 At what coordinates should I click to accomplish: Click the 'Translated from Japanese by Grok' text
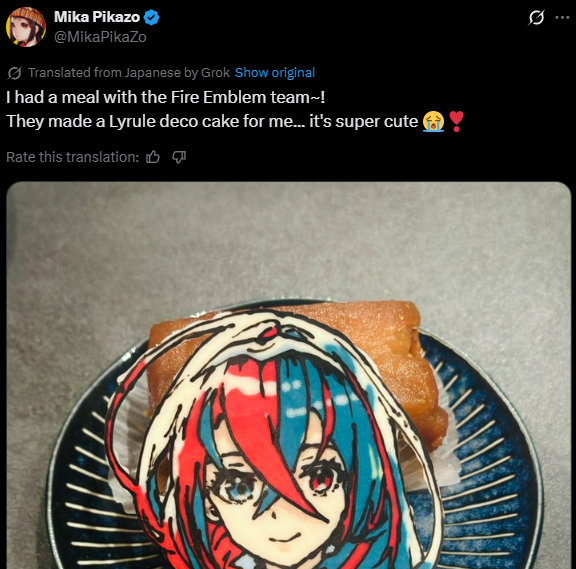129,73
